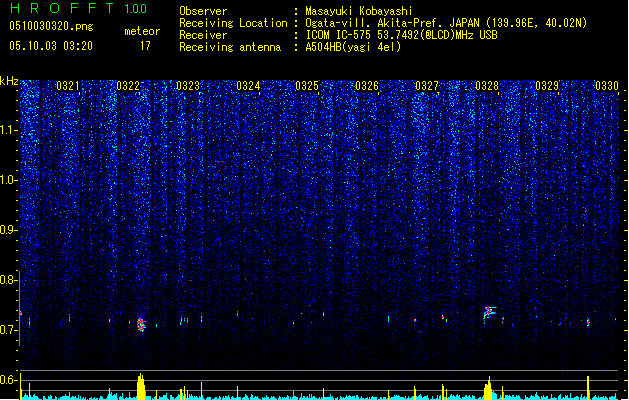Click the tall yellow power peak below 0322

pos(140,386)
